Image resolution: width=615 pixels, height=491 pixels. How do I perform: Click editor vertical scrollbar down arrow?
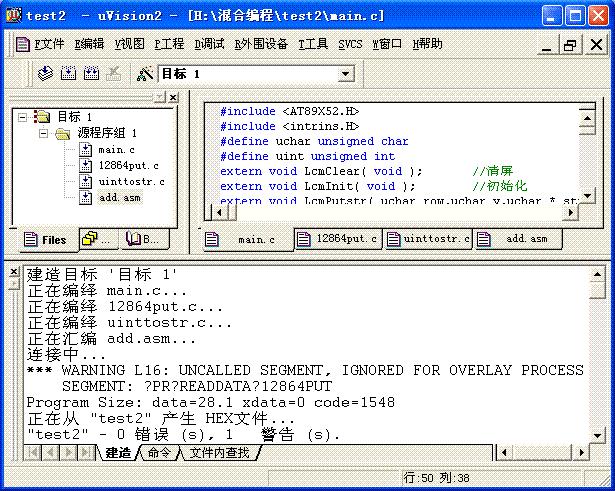pyautogui.click(x=587, y=195)
